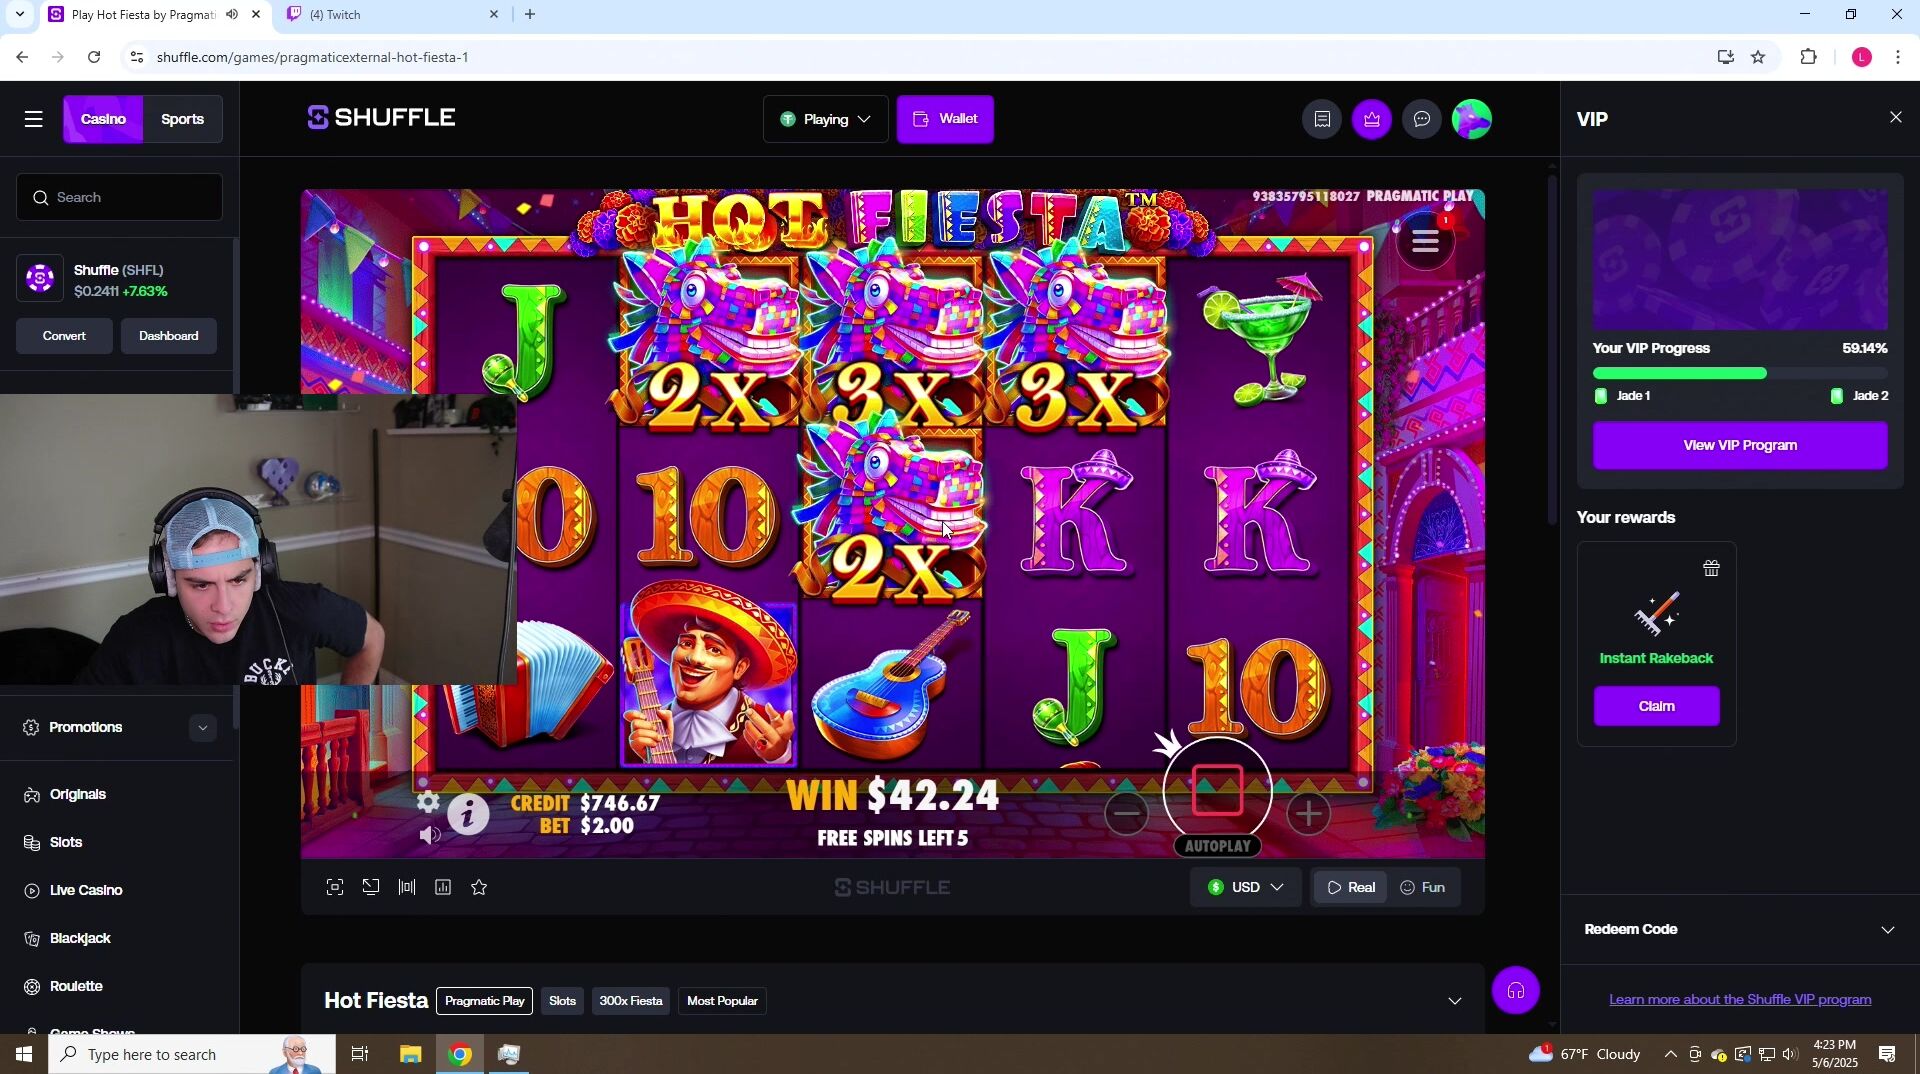This screenshot has width=1920, height=1074.
Task: Select the Sports tab
Action: (182, 119)
